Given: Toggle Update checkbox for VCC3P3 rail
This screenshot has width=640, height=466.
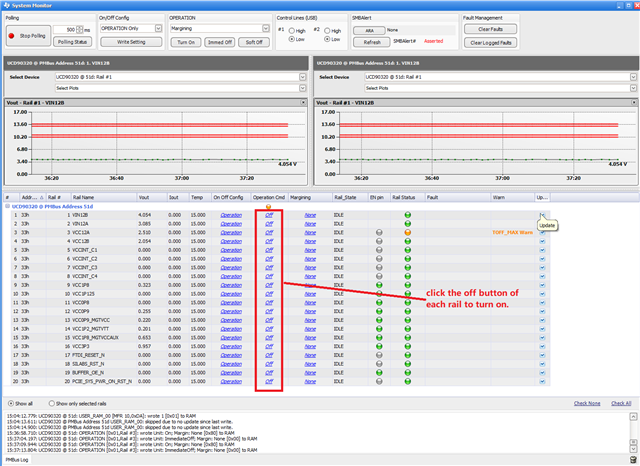Looking at the screenshot, I should tap(542, 346).
